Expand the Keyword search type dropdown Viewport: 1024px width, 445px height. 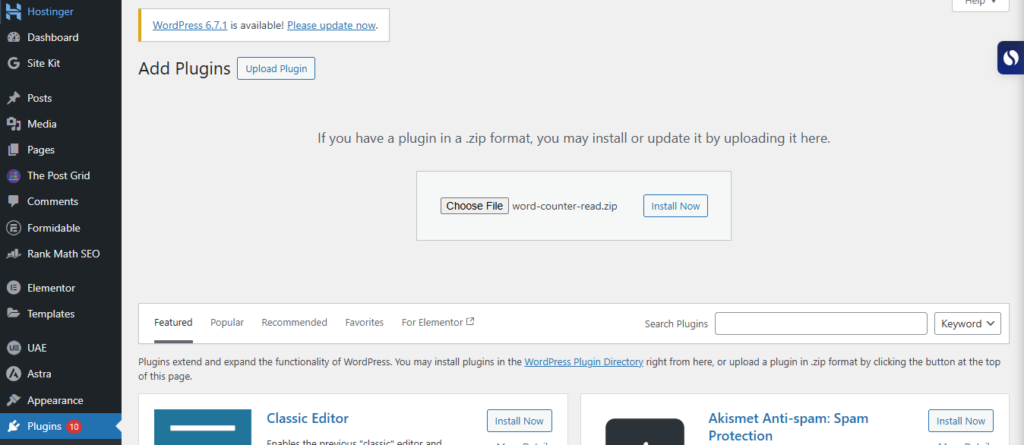click(968, 323)
